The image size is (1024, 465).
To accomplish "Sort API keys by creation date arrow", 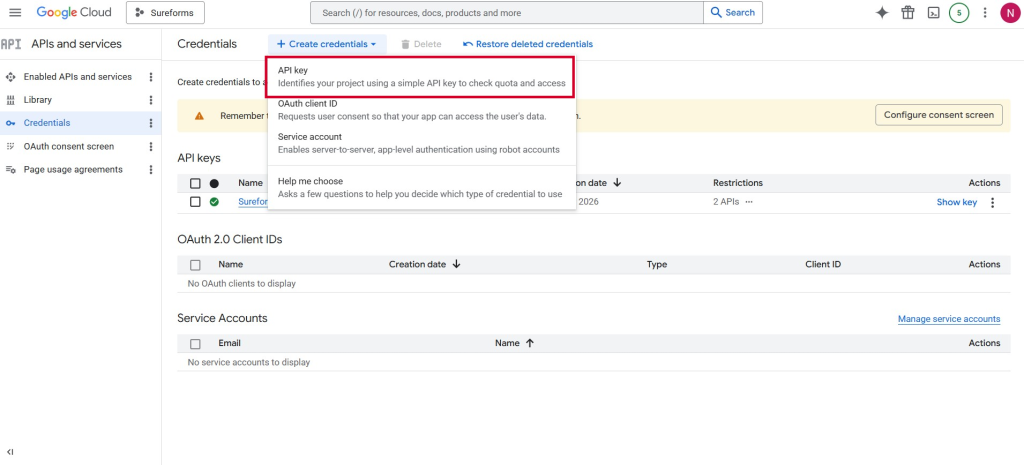I will point(617,183).
